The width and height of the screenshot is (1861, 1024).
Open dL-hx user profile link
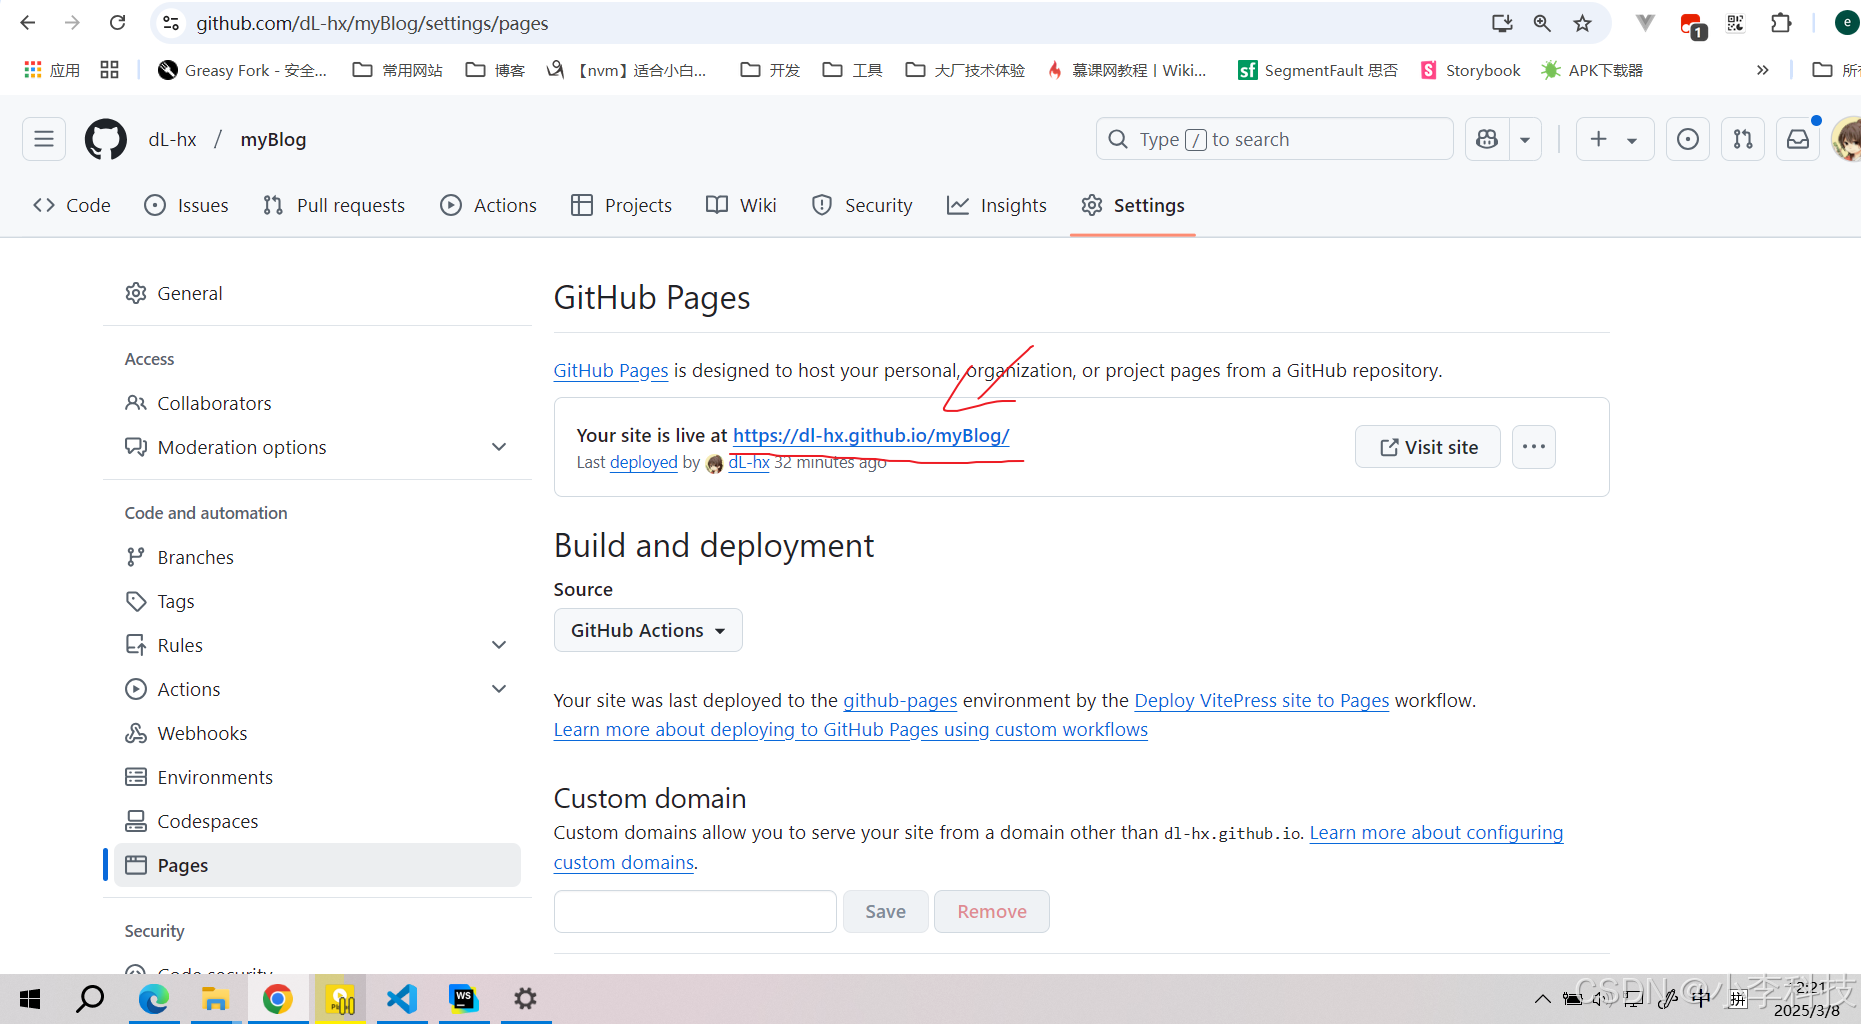[x=749, y=462]
